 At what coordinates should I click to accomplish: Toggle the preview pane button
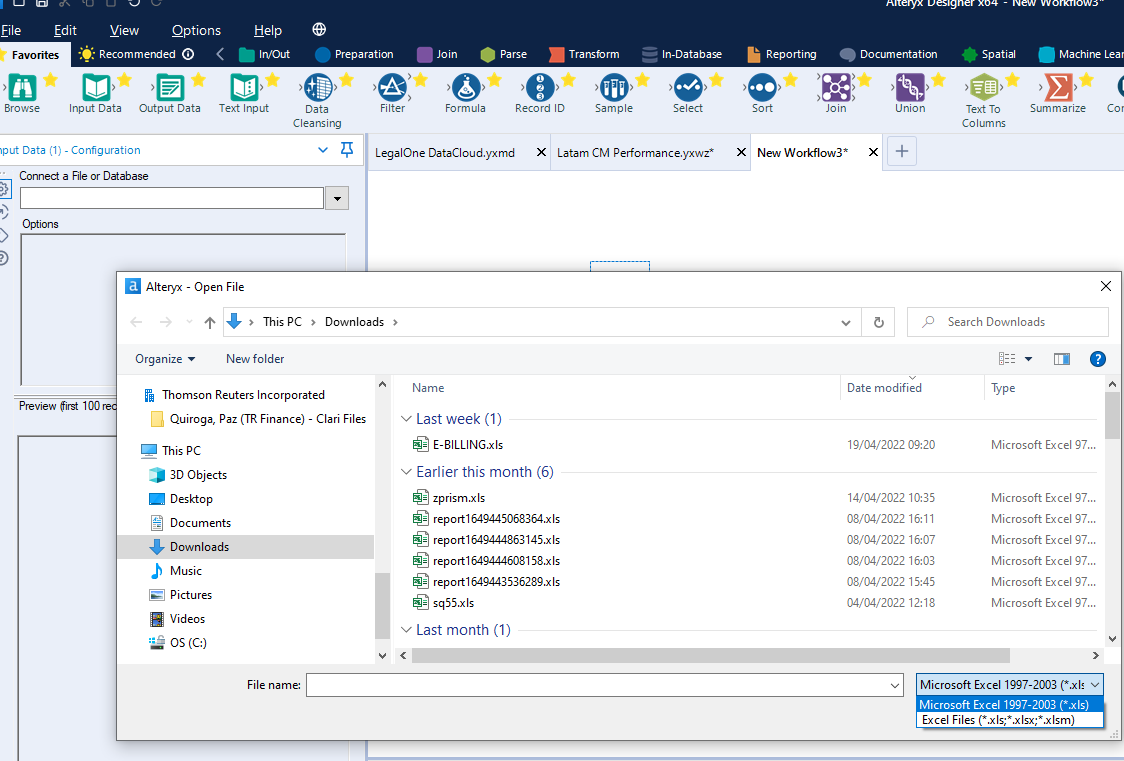(1062, 359)
